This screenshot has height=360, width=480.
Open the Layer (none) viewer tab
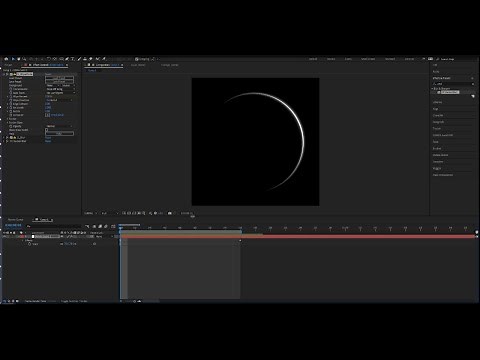click(x=138, y=65)
